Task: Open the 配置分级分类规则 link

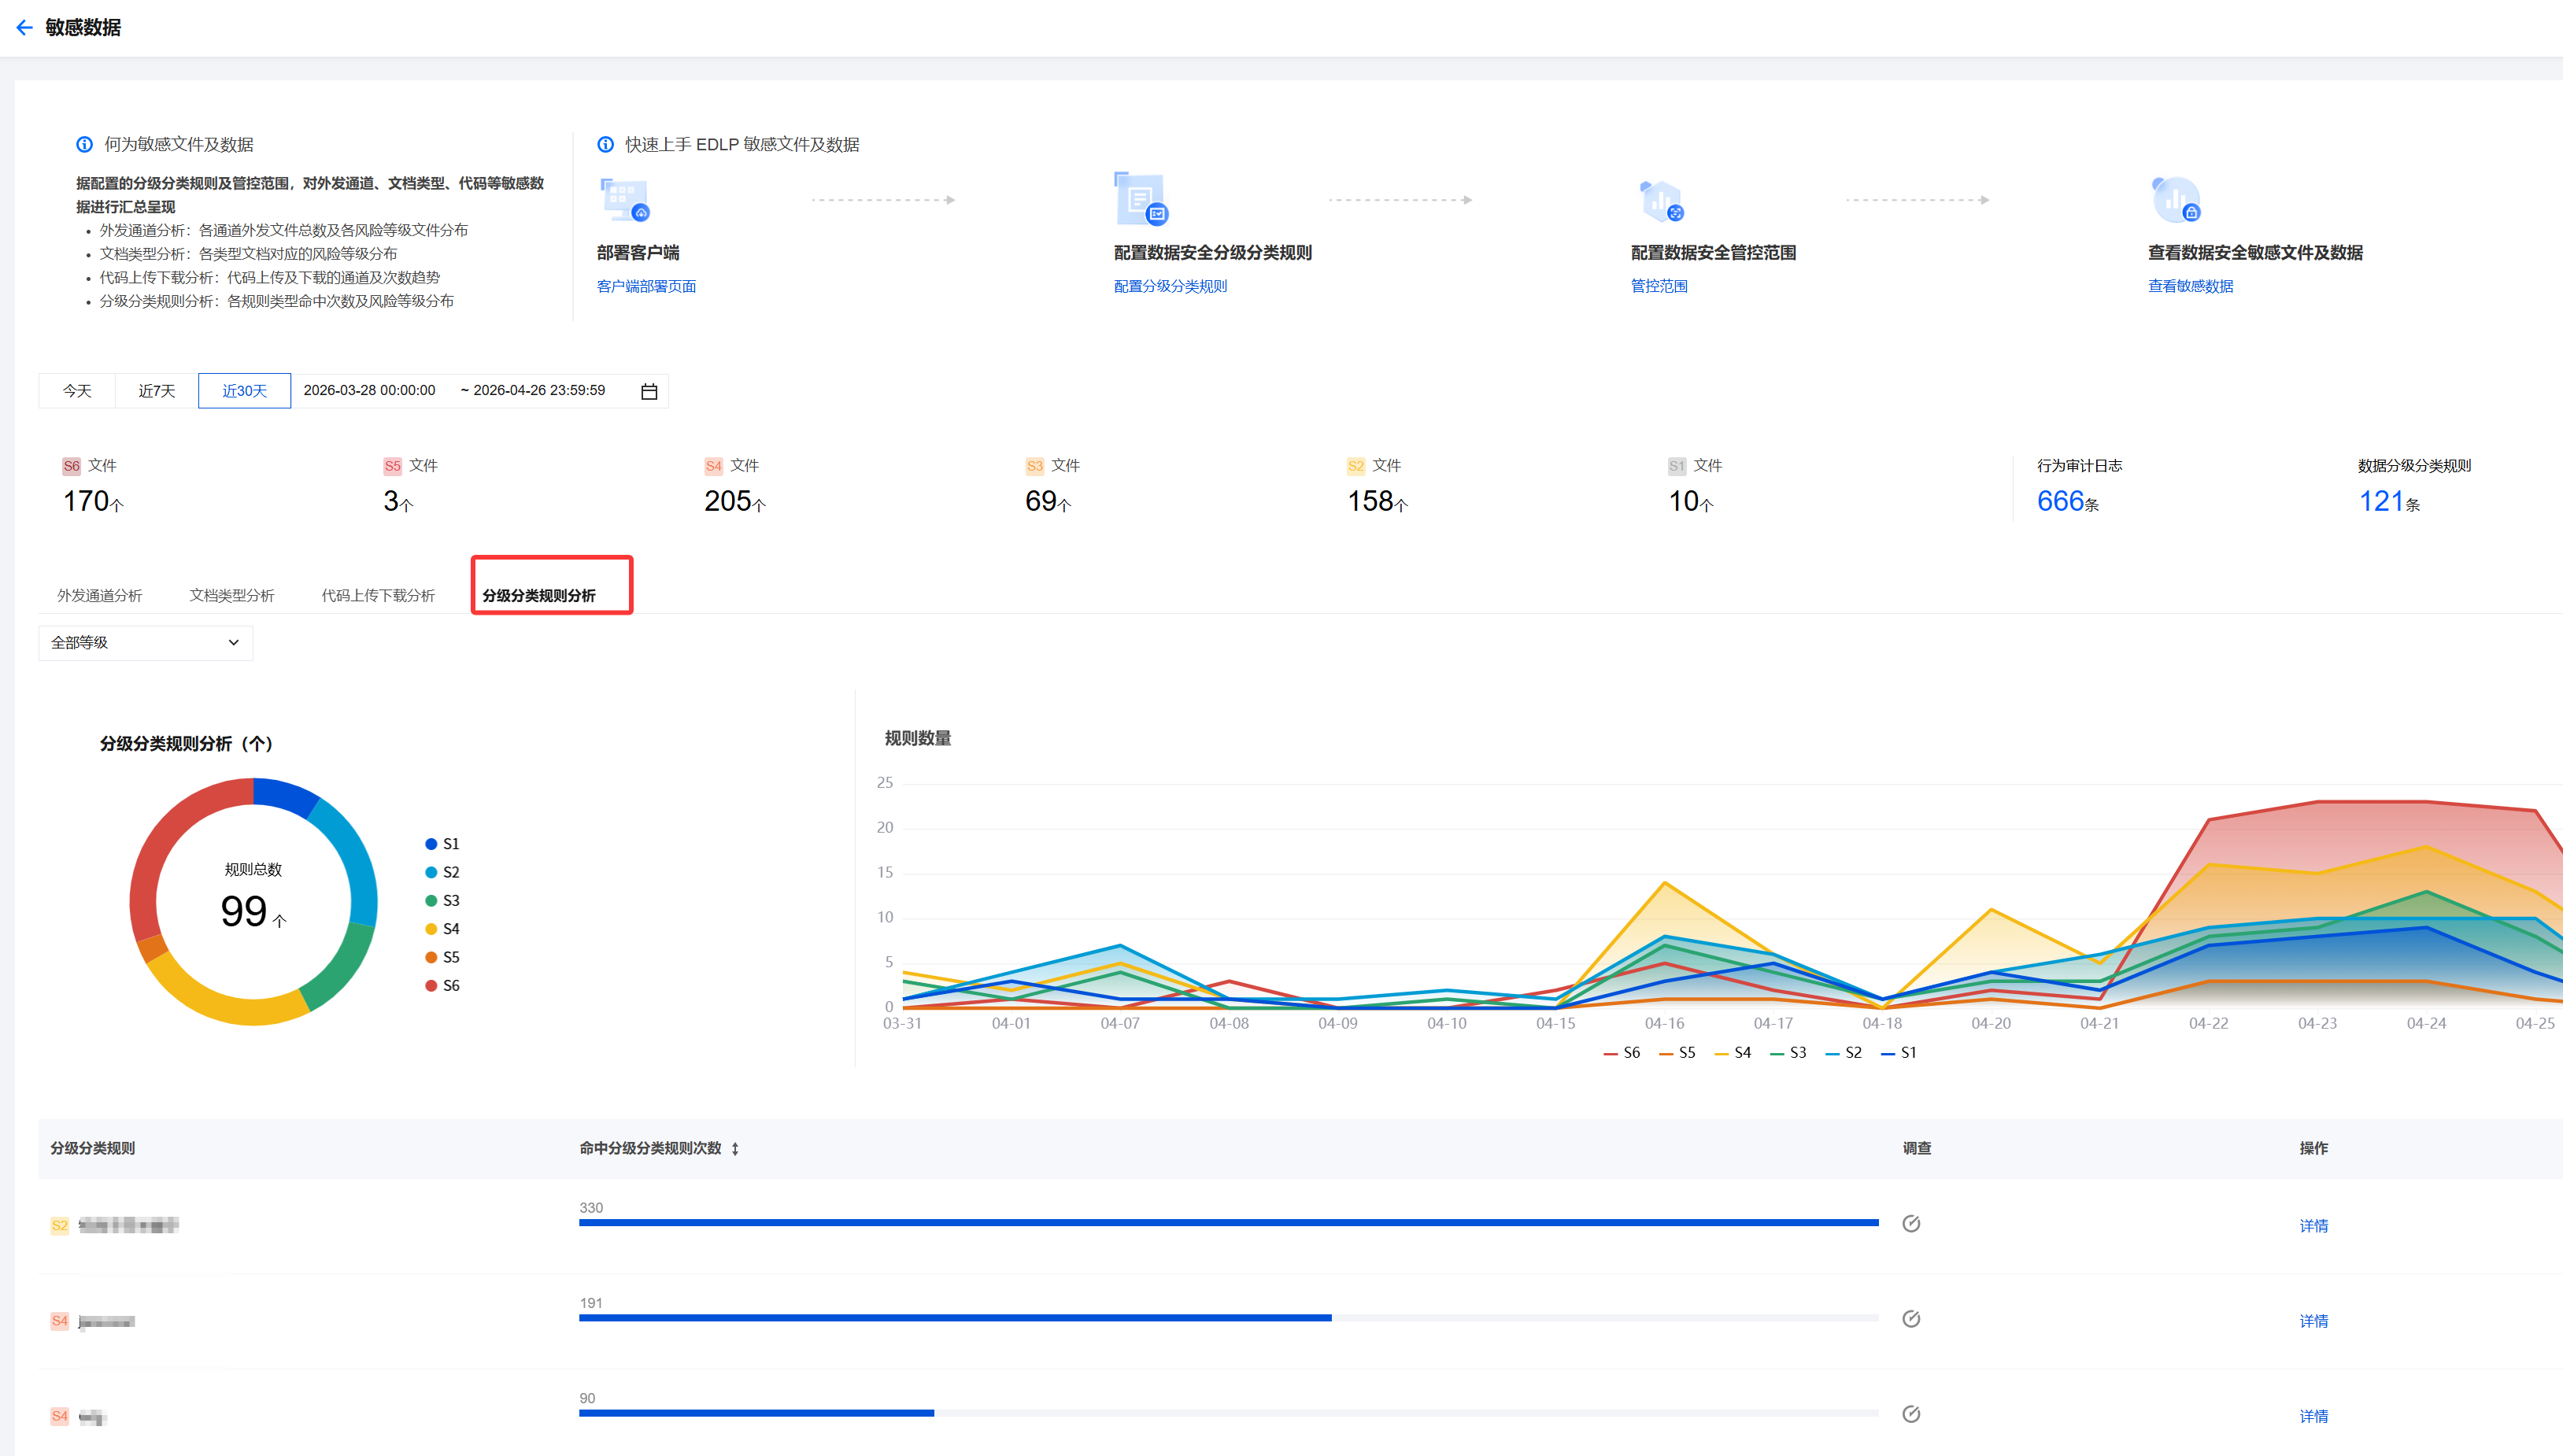Action: 1170,287
